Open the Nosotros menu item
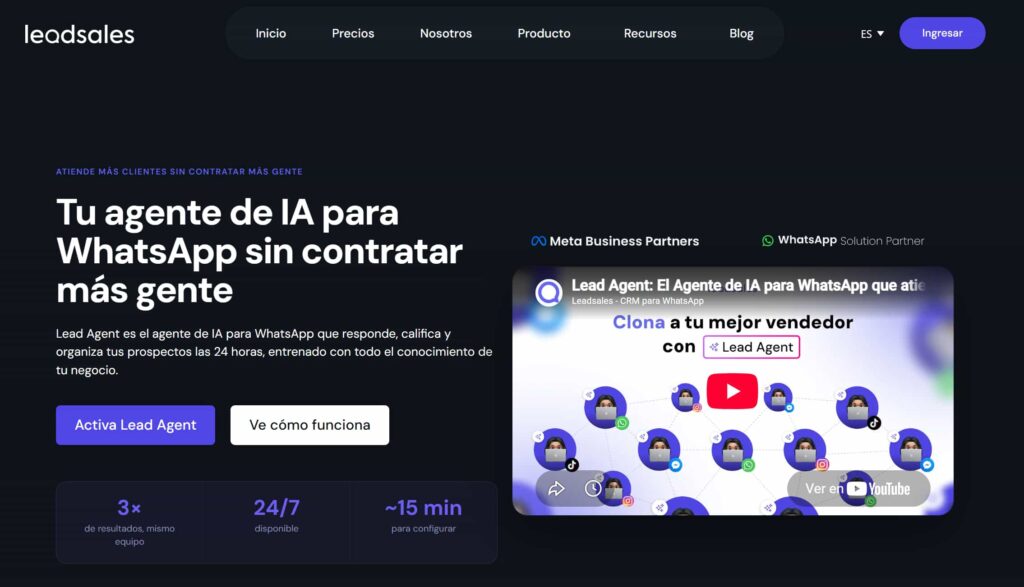Screen dimensions: 1024x587 coord(445,33)
